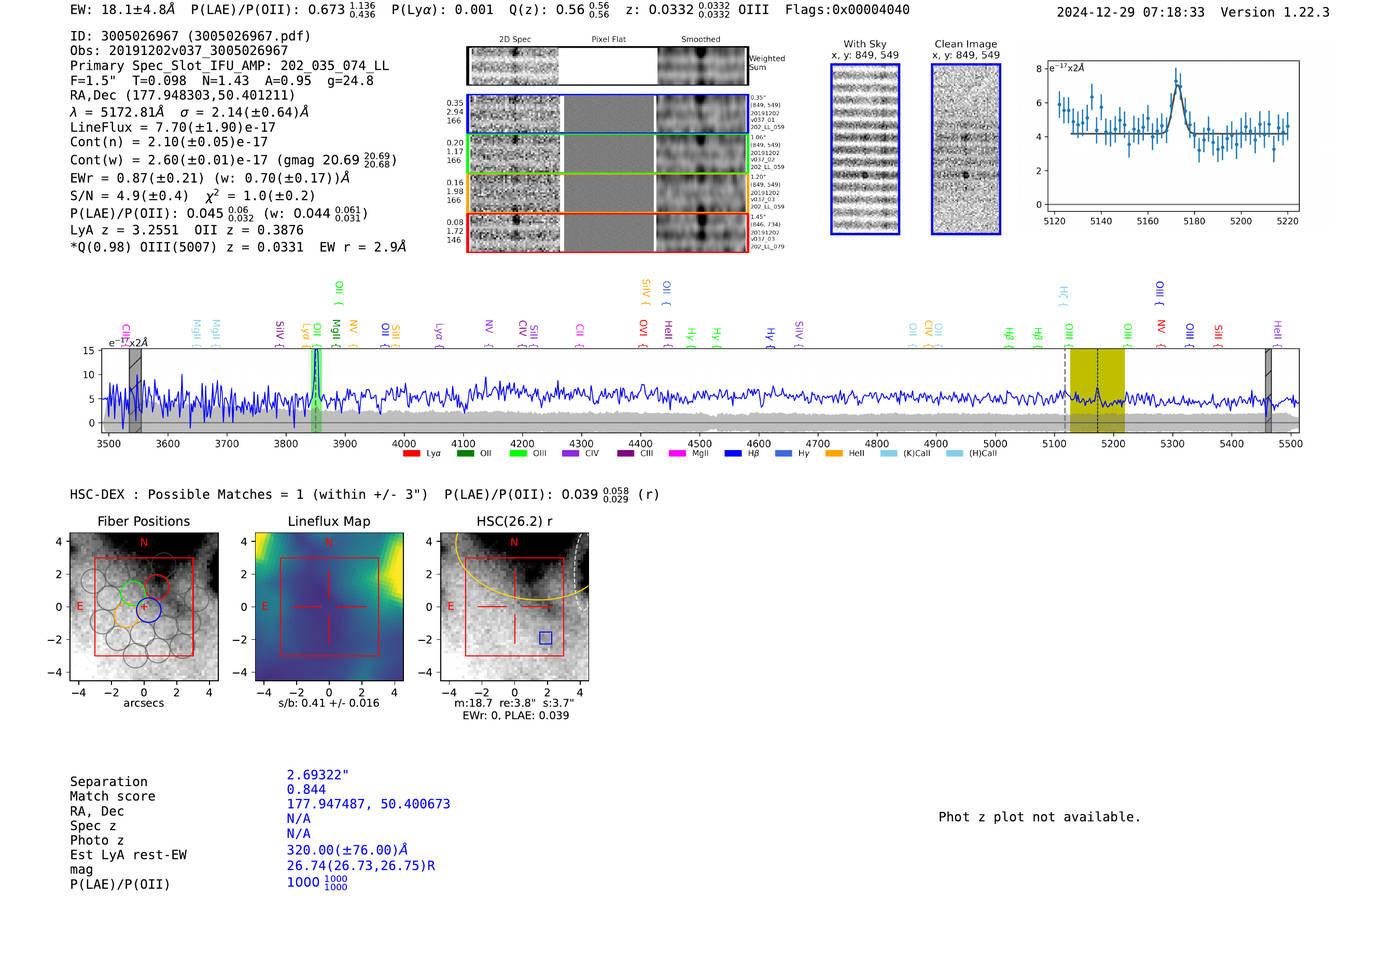Click the red Lyα legend swatch
This screenshot has width=1400, height=953.
[411, 454]
